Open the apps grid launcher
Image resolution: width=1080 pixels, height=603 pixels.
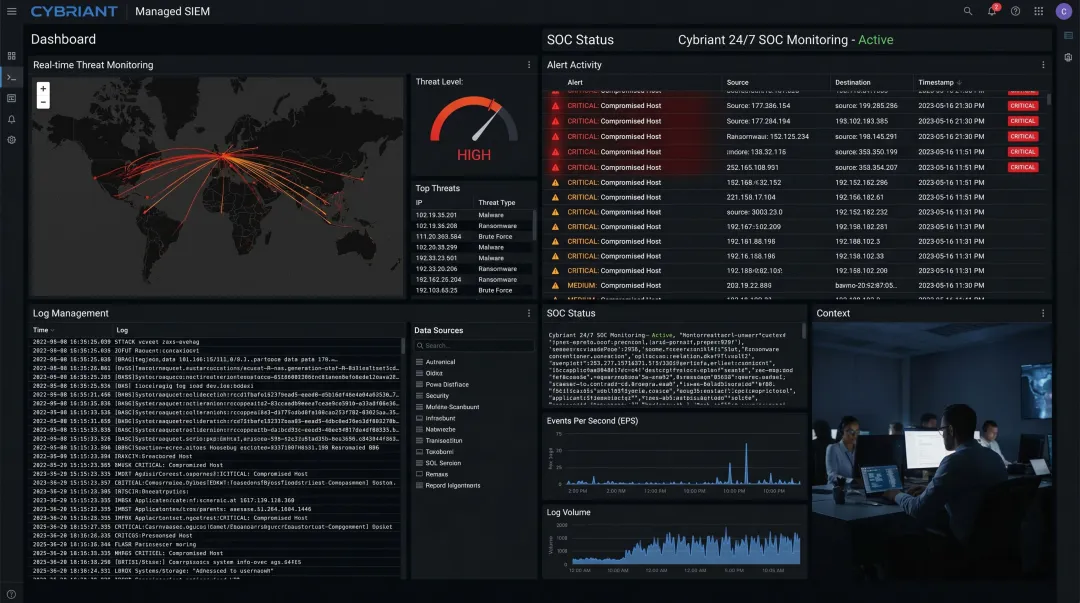[x=1039, y=11]
